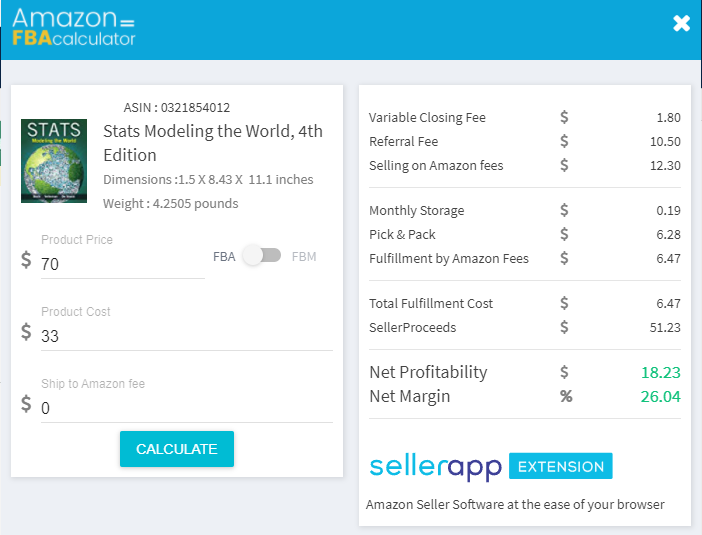Select Fulfillment by Amazon Fees value
Image resolution: width=702 pixels, height=535 pixels.
coord(668,258)
